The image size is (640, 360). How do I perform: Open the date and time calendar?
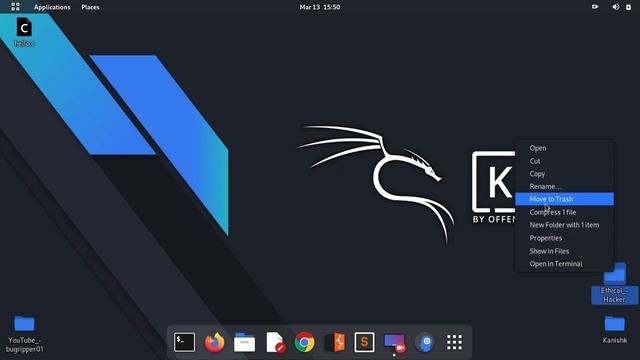(x=320, y=7)
